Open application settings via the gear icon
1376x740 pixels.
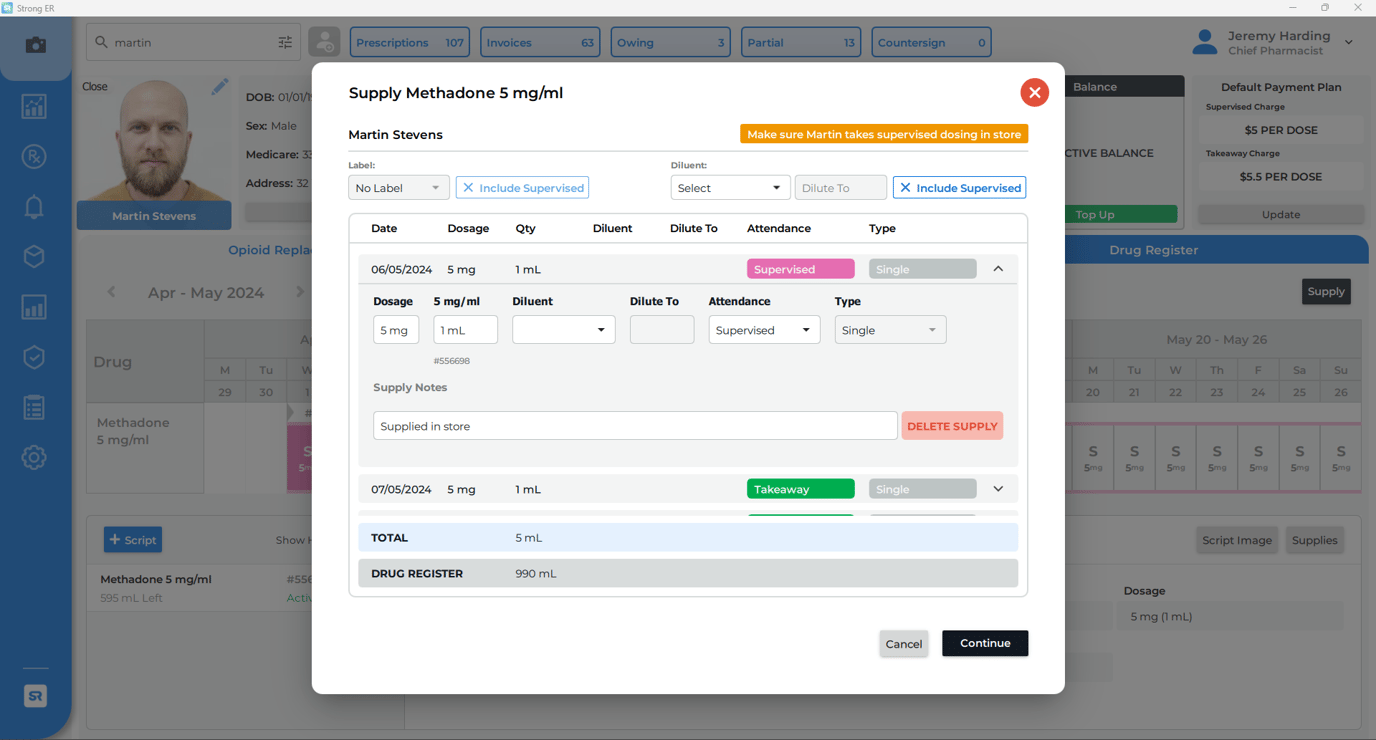[34, 457]
